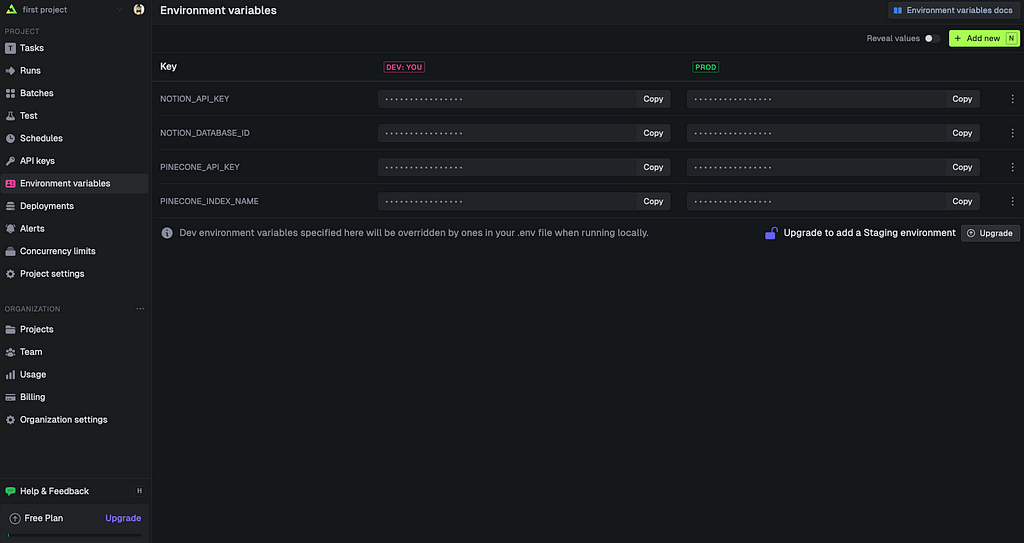Copy NOTION_API_KEY prod value
This screenshot has width=1024, height=543.
[962, 99]
